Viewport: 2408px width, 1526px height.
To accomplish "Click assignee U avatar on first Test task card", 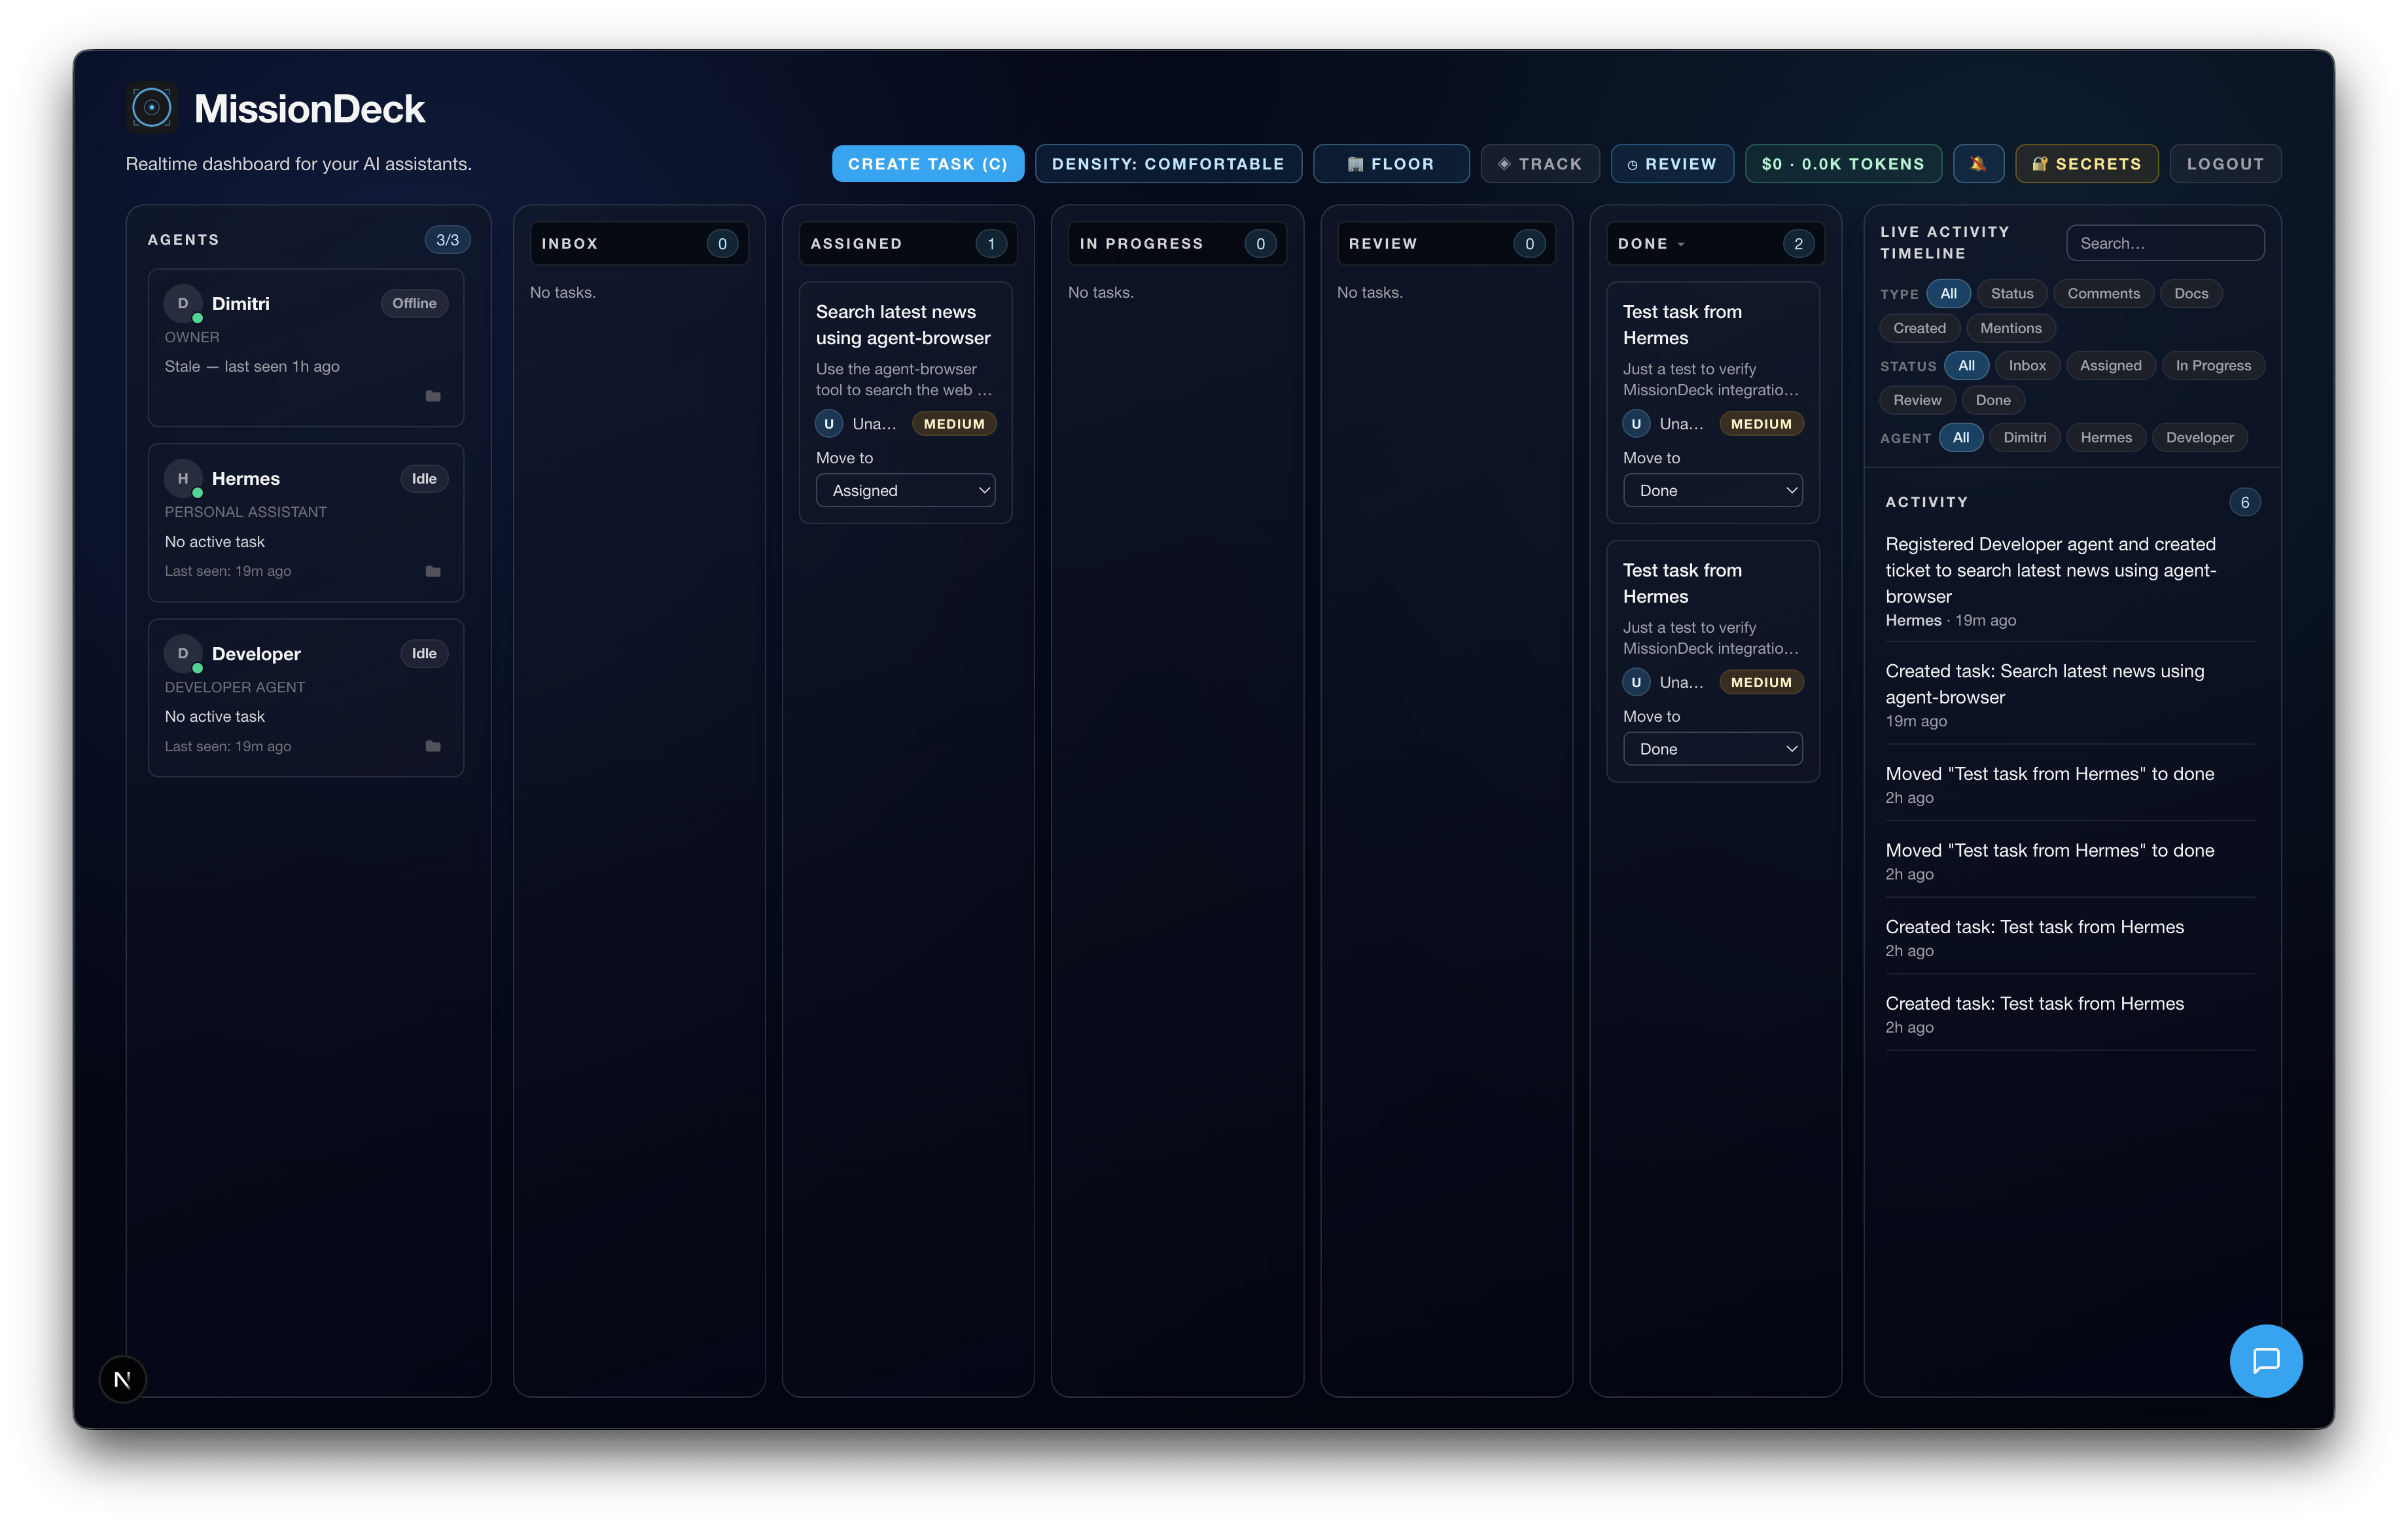I will 1636,424.
